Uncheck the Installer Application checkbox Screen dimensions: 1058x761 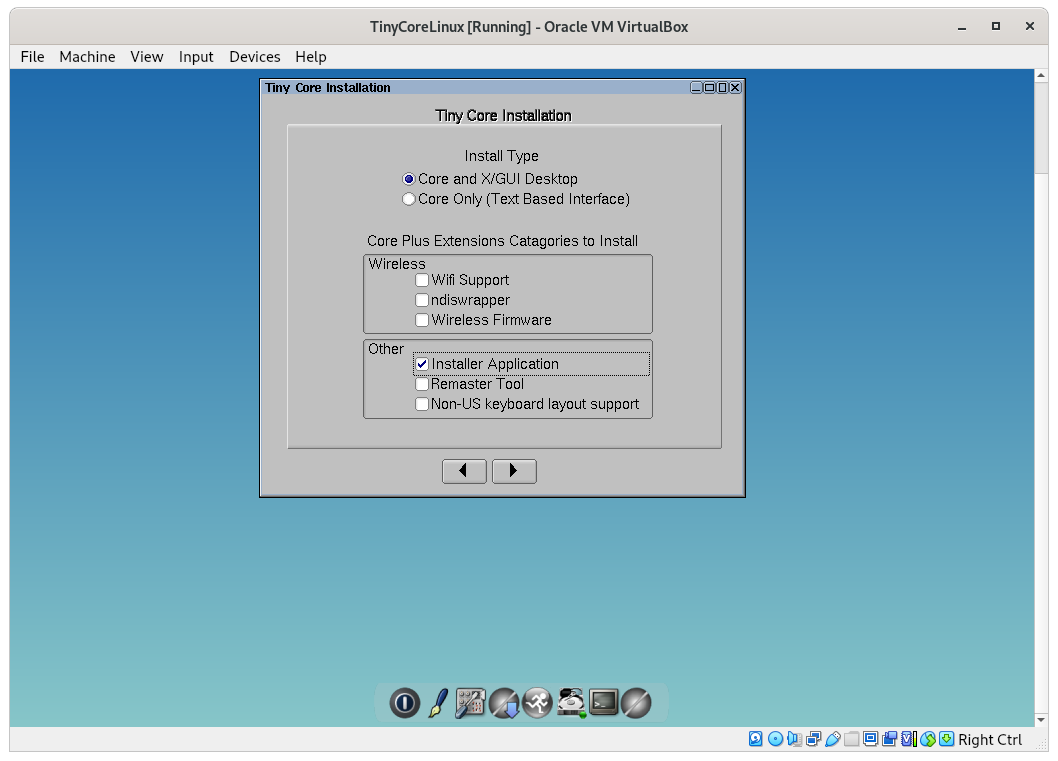click(x=487, y=364)
